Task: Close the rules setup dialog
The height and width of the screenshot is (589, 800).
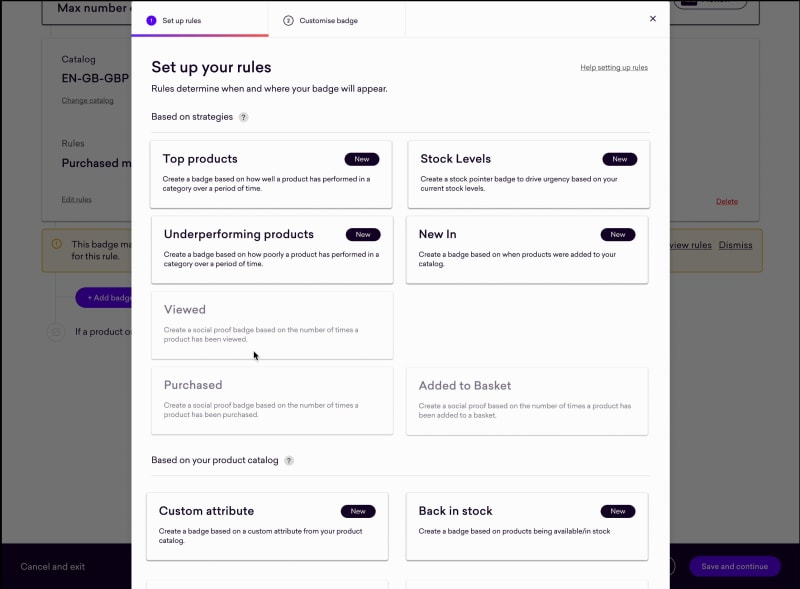Action: click(x=653, y=19)
